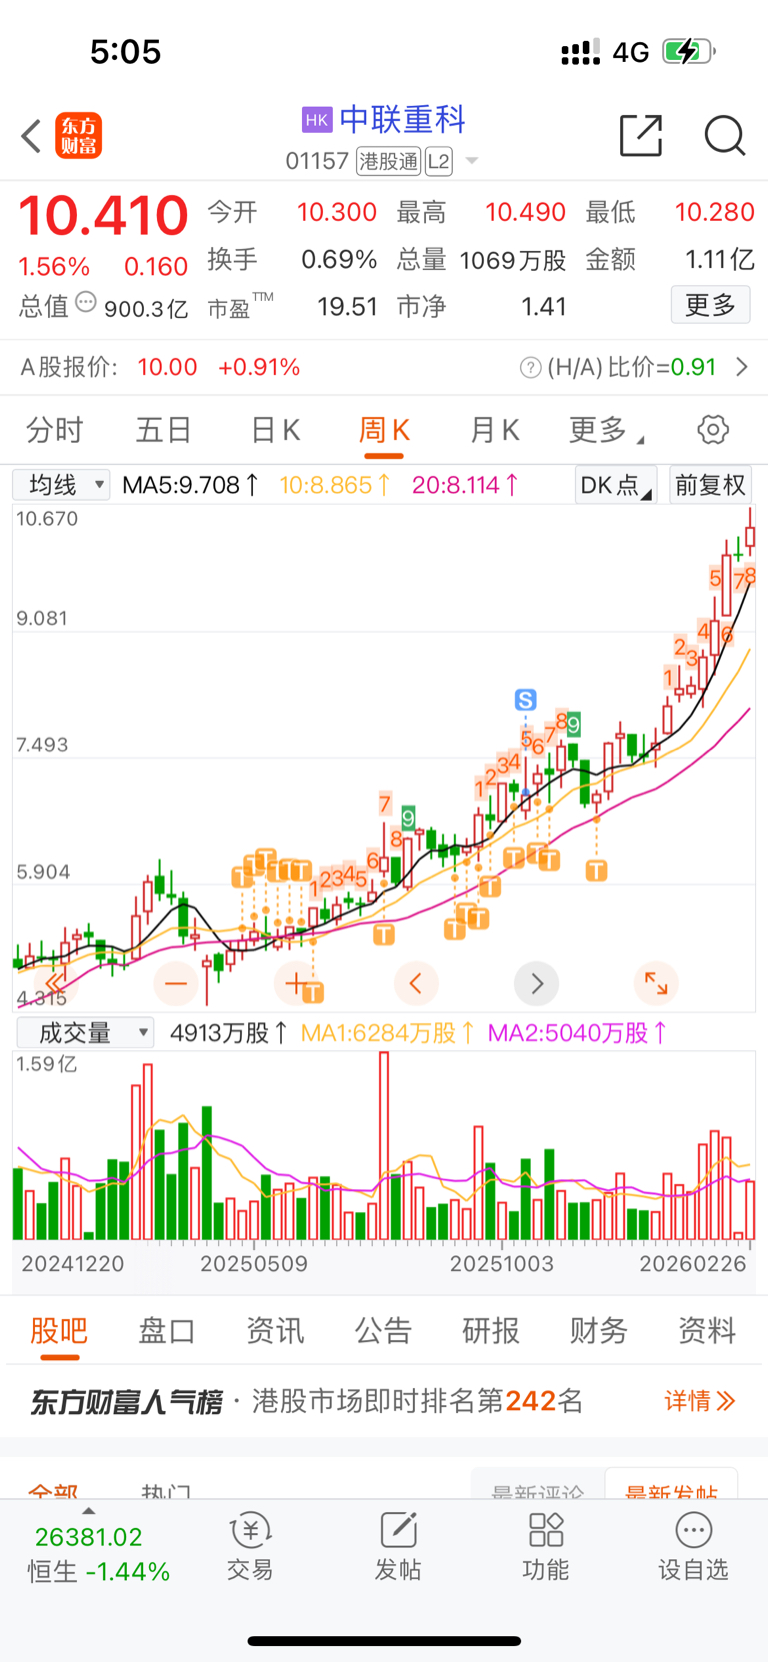This screenshot has height=1663, width=768.
Task: Open 研报 tab
Action: pyautogui.click(x=491, y=1331)
